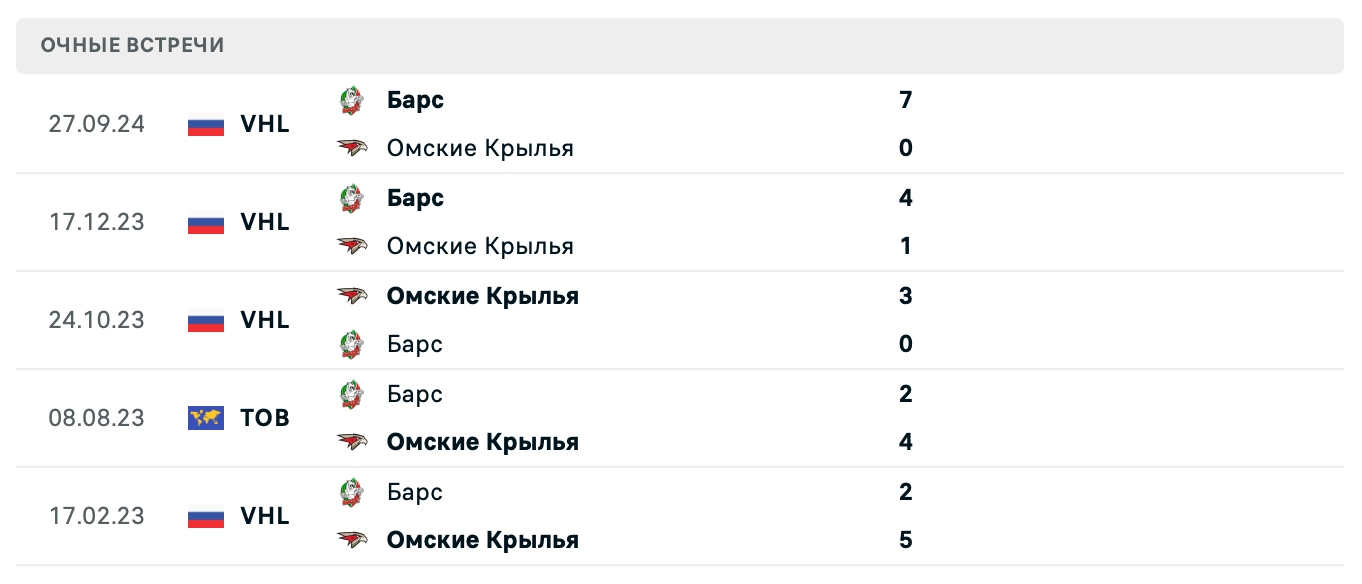Click the Барс team logo in the first match
Image resolution: width=1362 pixels, height=584 pixels.
point(351,100)
